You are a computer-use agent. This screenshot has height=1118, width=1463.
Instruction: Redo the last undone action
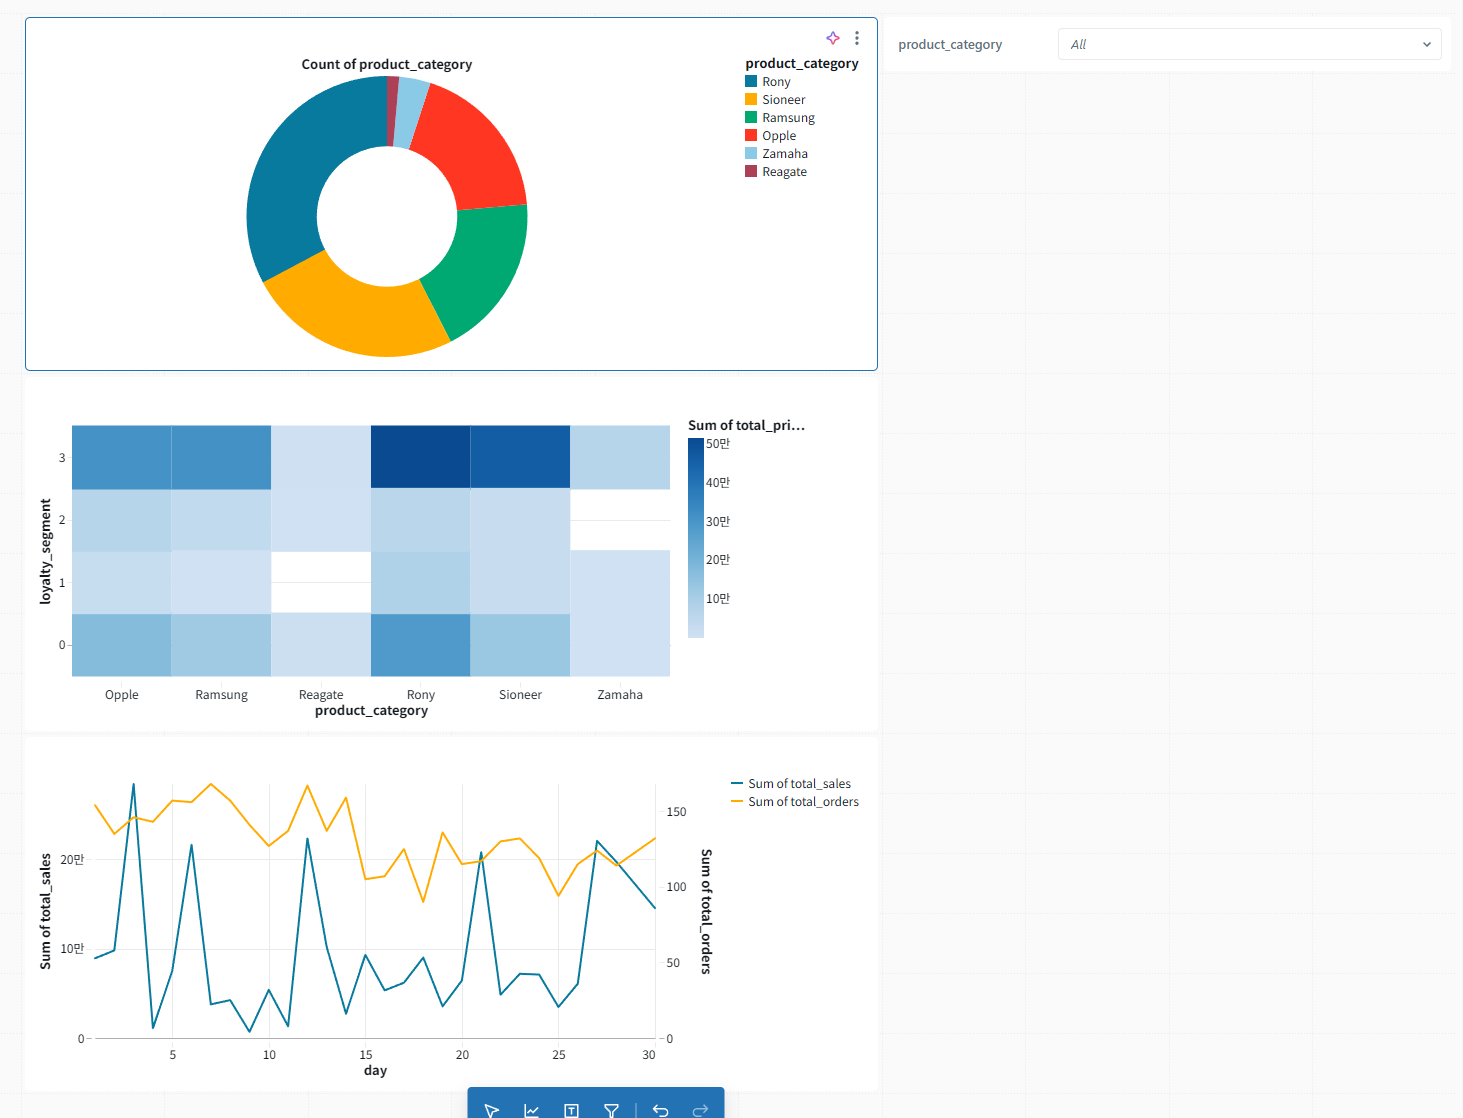tap(700, 1110)
